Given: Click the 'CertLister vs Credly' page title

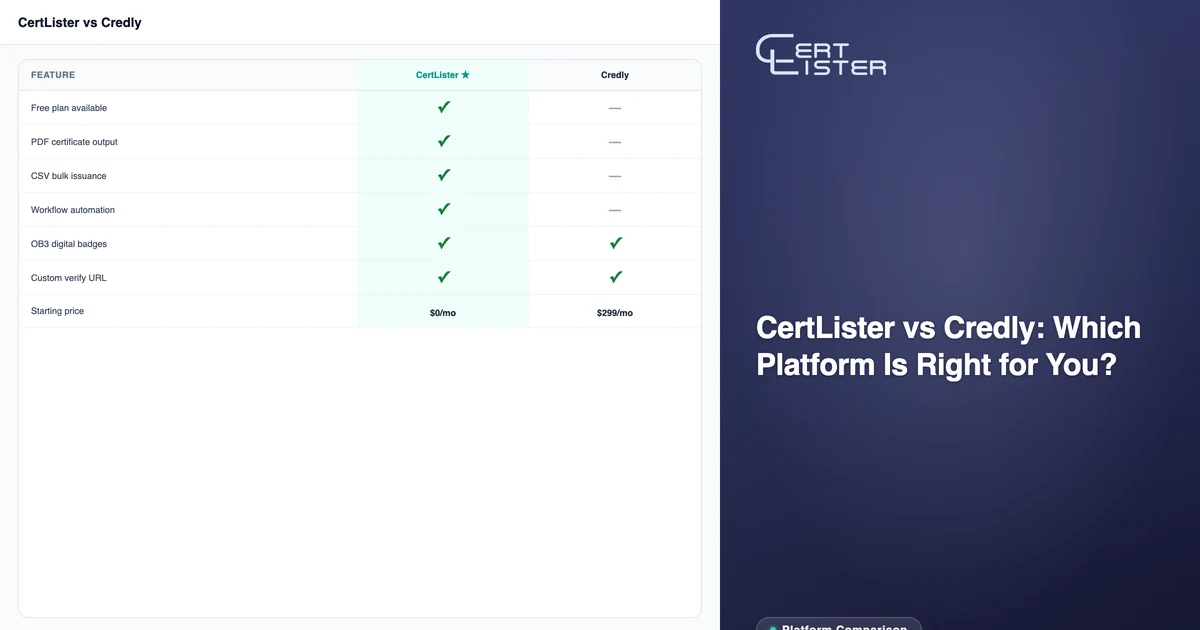Looking at the screenshot, I should pos(80,22).
